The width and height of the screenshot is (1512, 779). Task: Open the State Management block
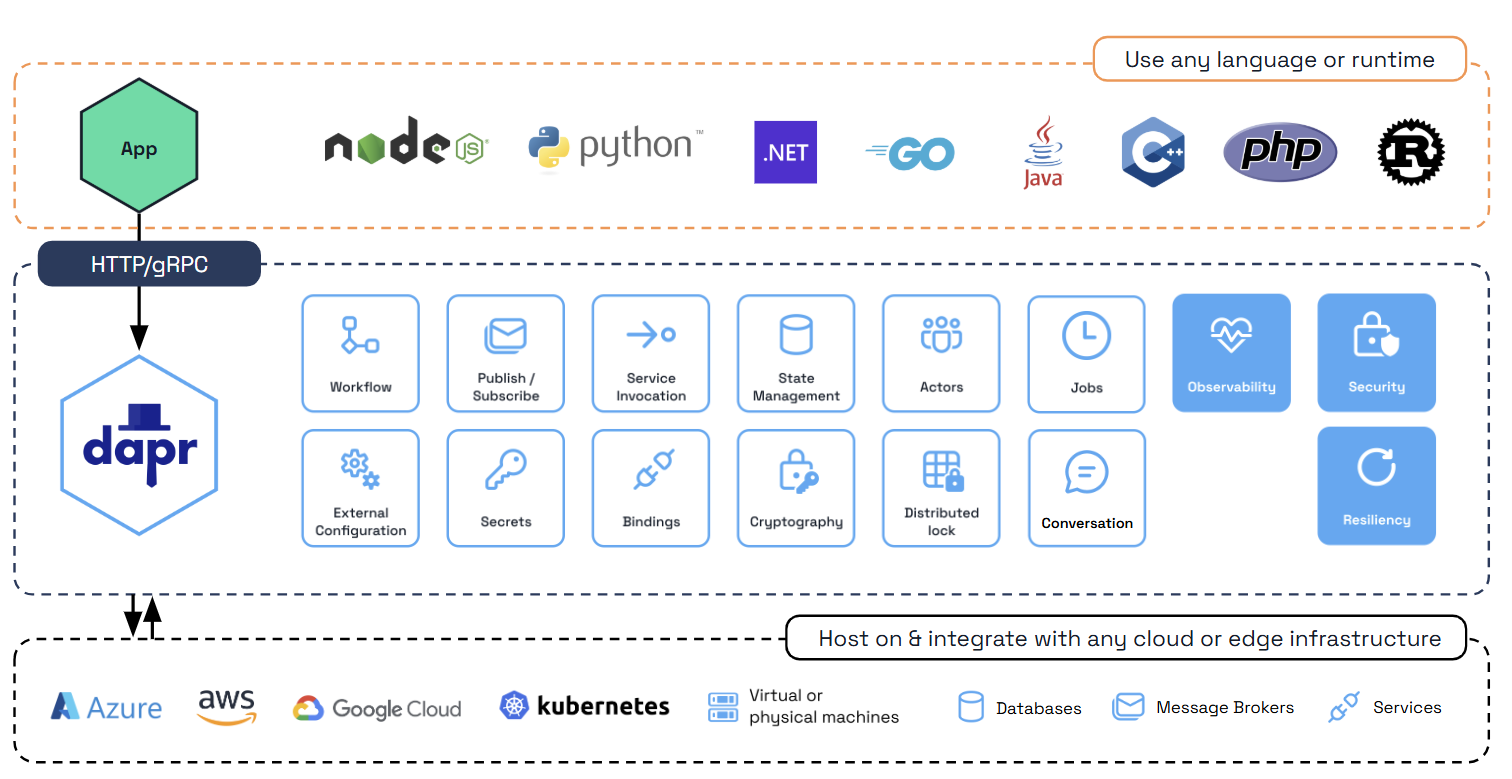(x=796, y=353)
